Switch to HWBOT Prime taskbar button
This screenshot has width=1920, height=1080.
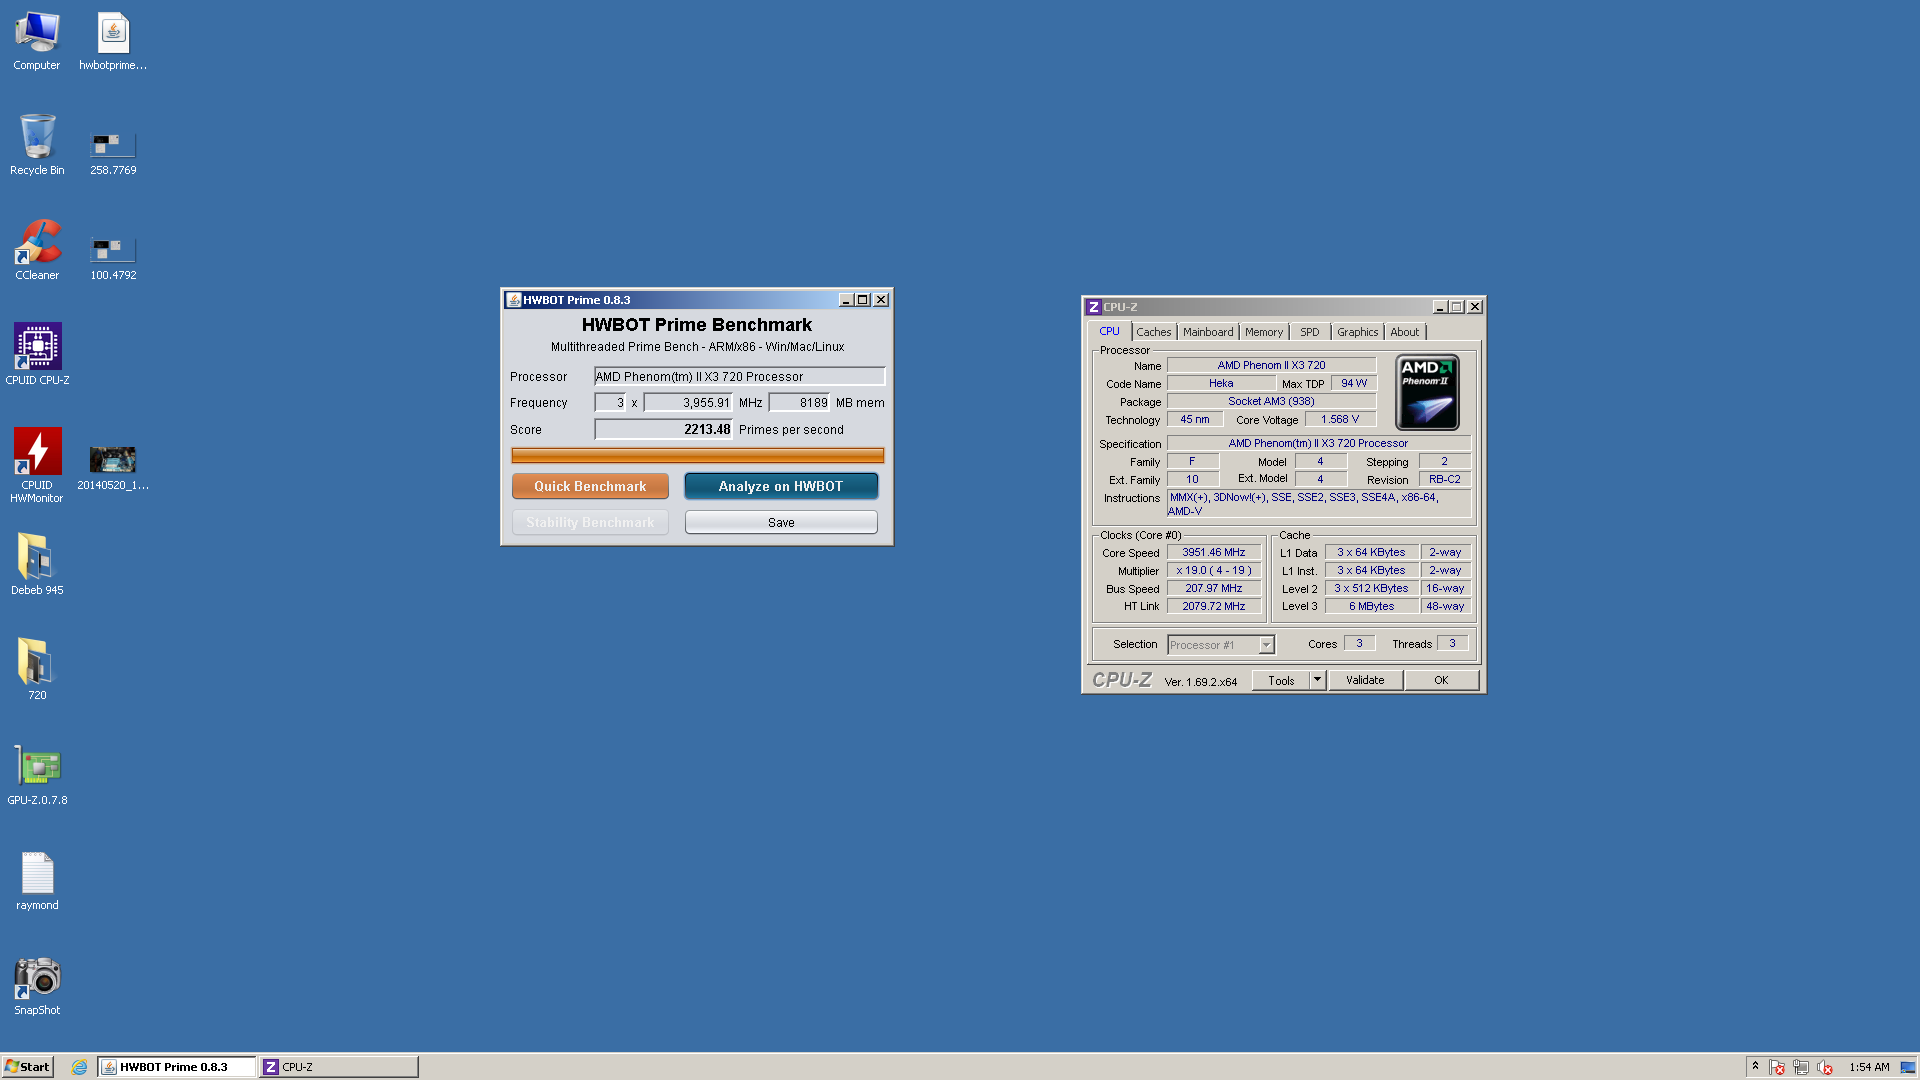(176, 1067)
